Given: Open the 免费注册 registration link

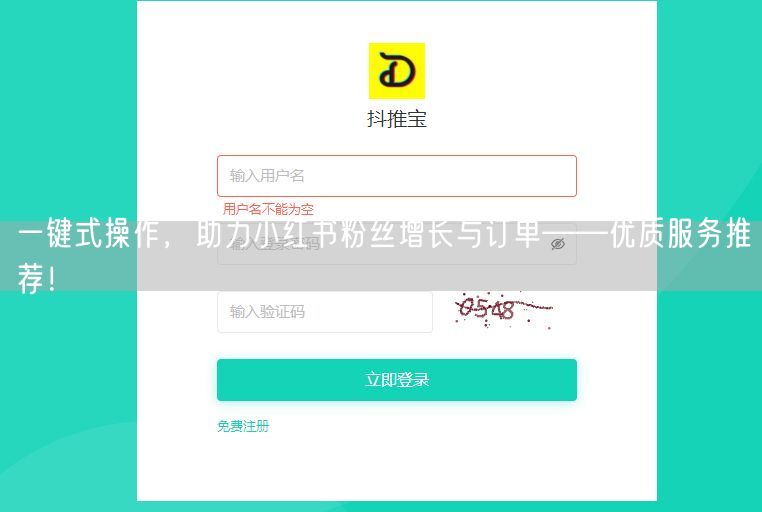Looking at the screenshot, I should (243, 426).
